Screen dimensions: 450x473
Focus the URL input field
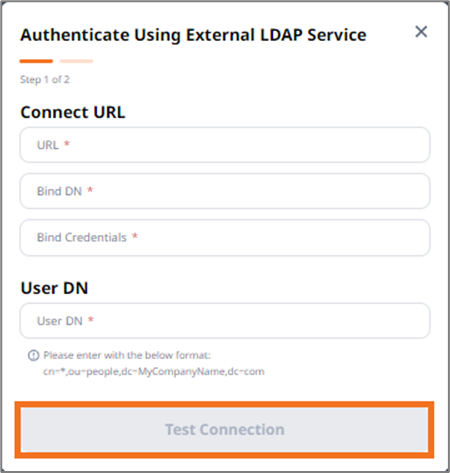point(225,145)
